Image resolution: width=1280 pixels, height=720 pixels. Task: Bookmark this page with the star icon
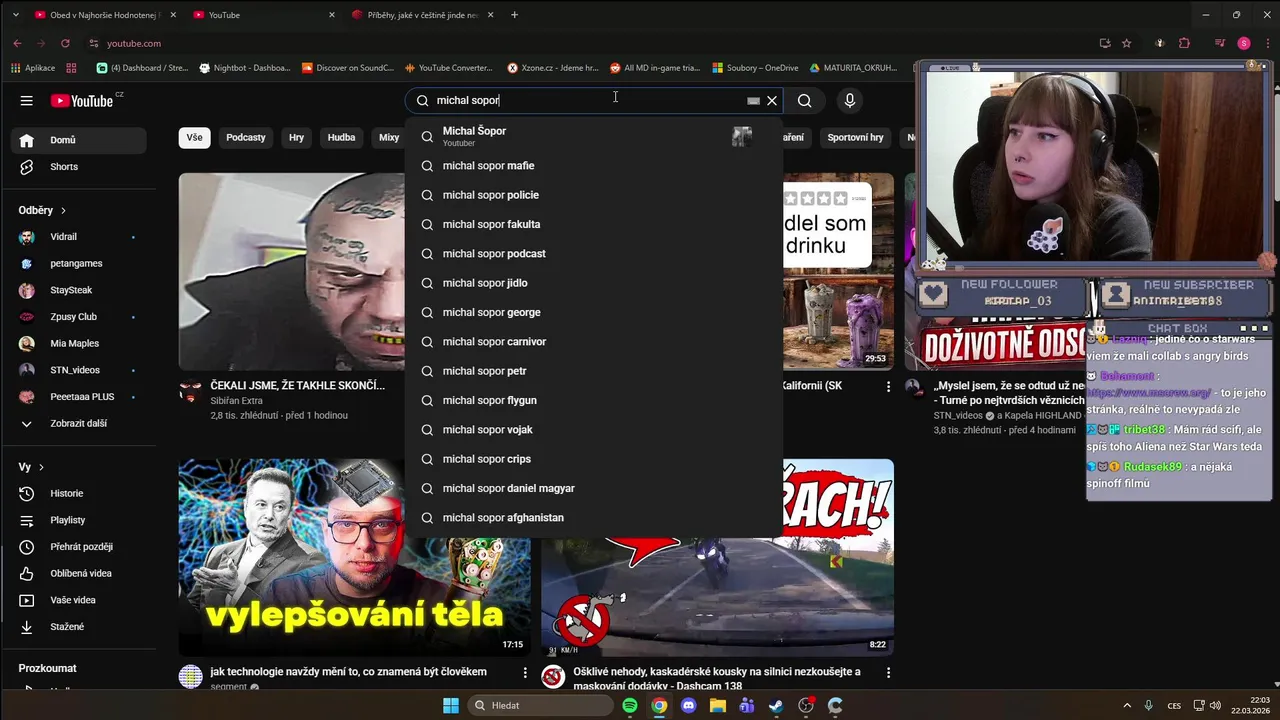pyautogui.click(x=1127, y=43)
